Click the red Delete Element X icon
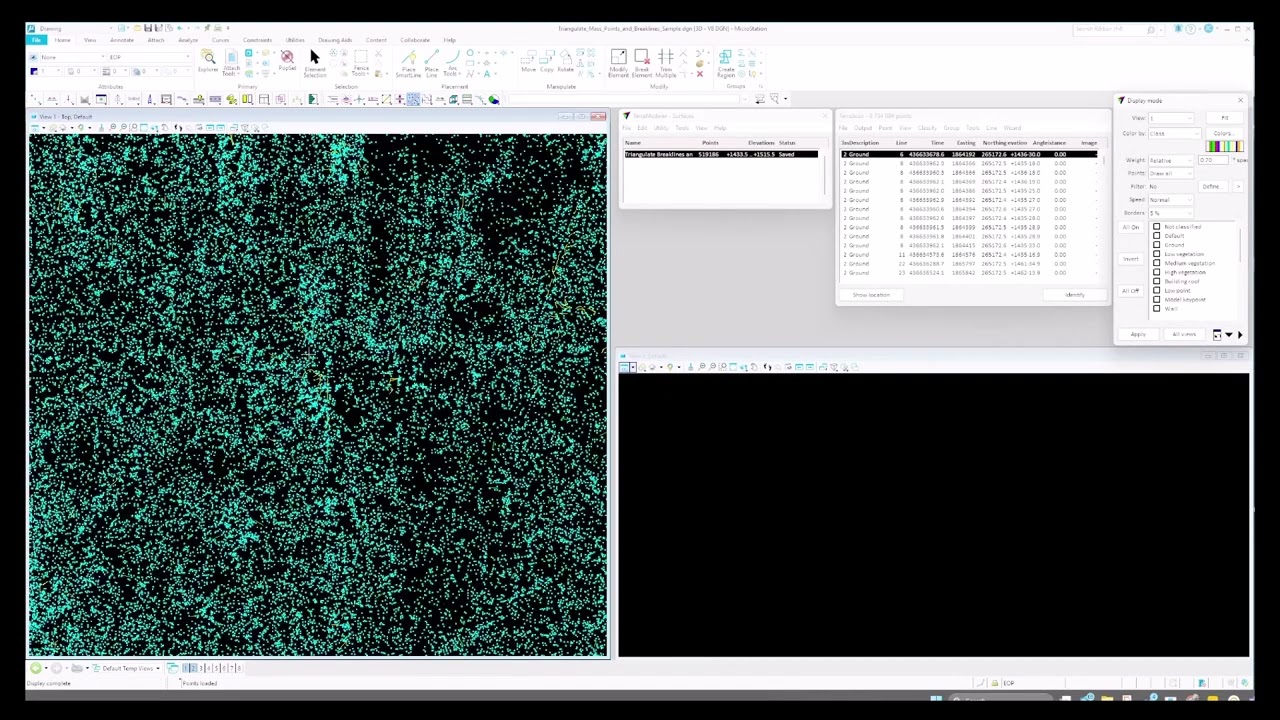 click(x=700, y=74)
